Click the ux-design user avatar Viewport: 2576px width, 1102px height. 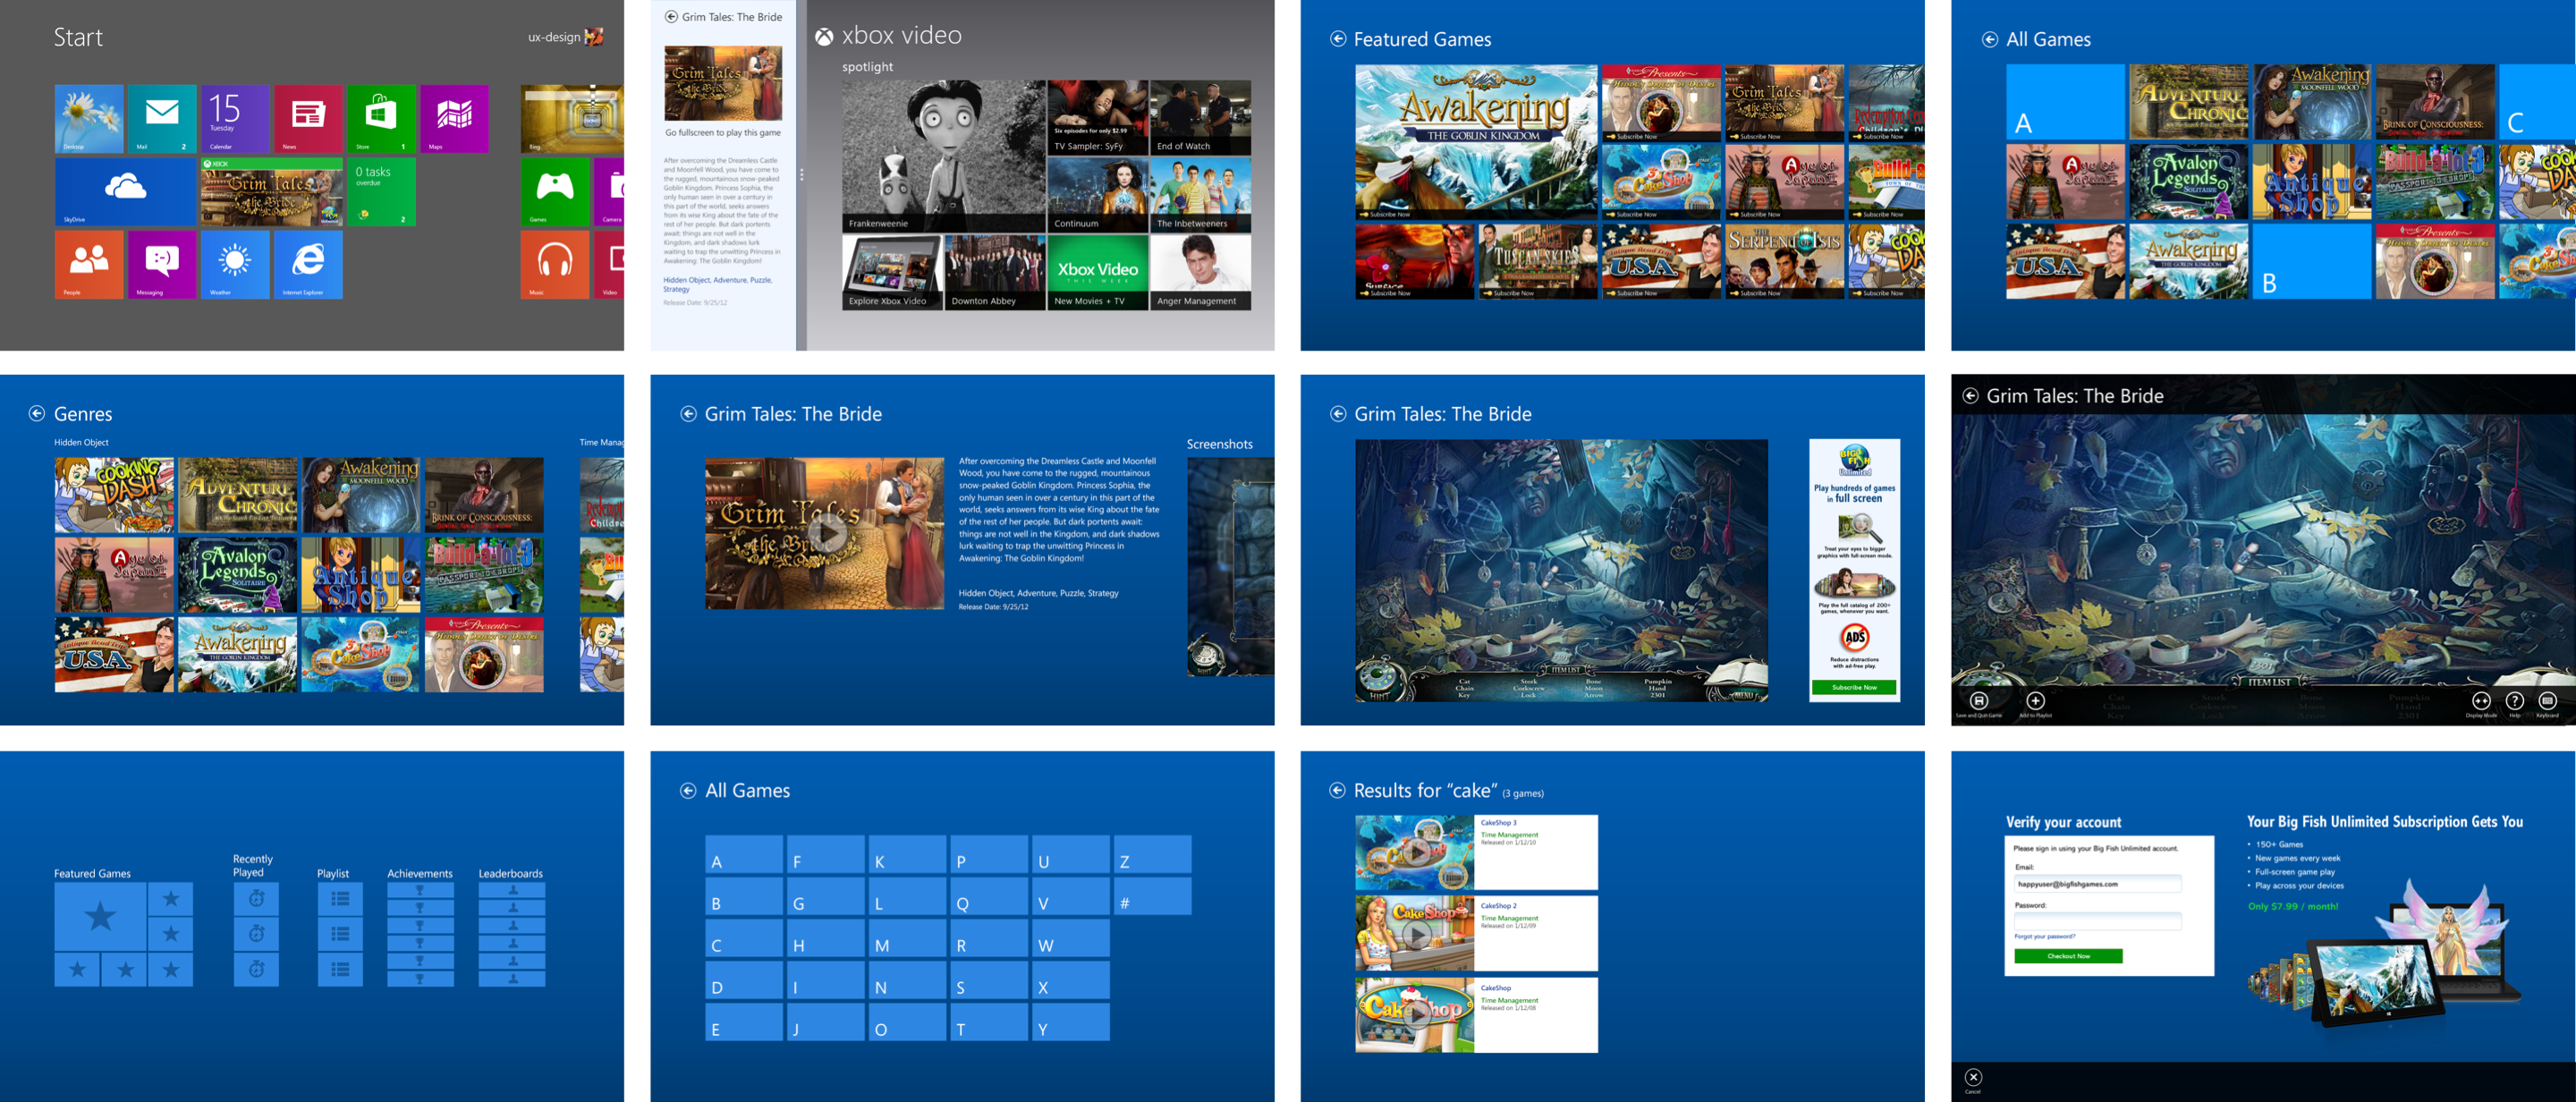click(x=594, y=37)
